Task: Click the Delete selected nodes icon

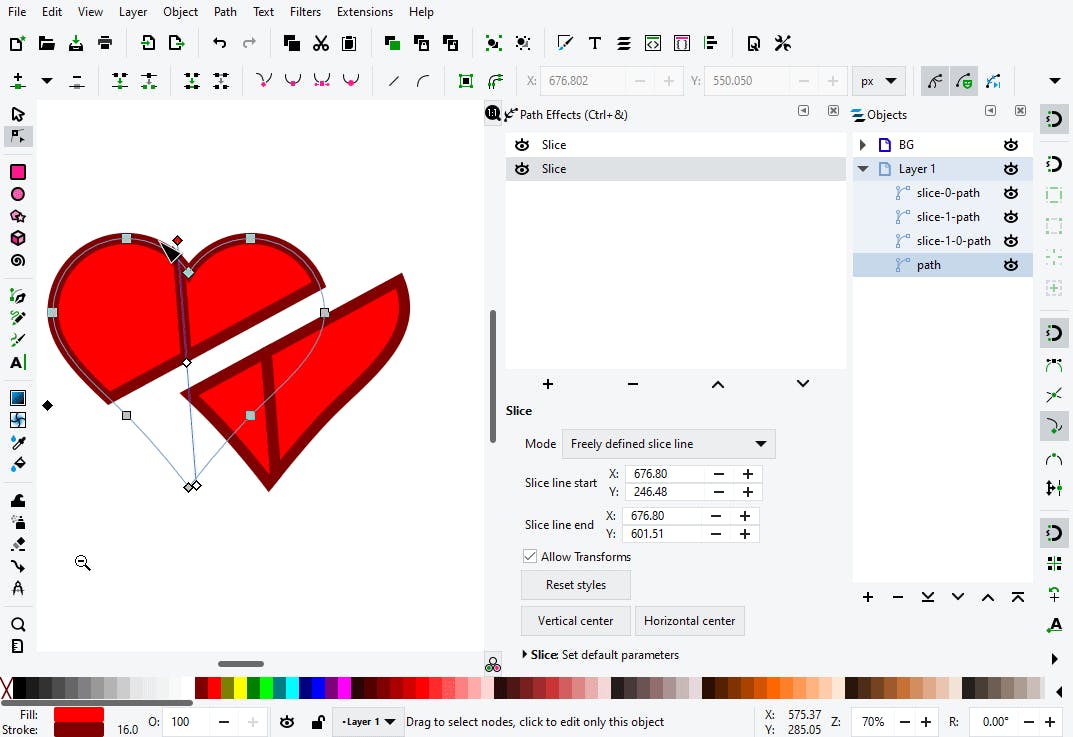Action: pyautogui.click(x=77, y=81)
